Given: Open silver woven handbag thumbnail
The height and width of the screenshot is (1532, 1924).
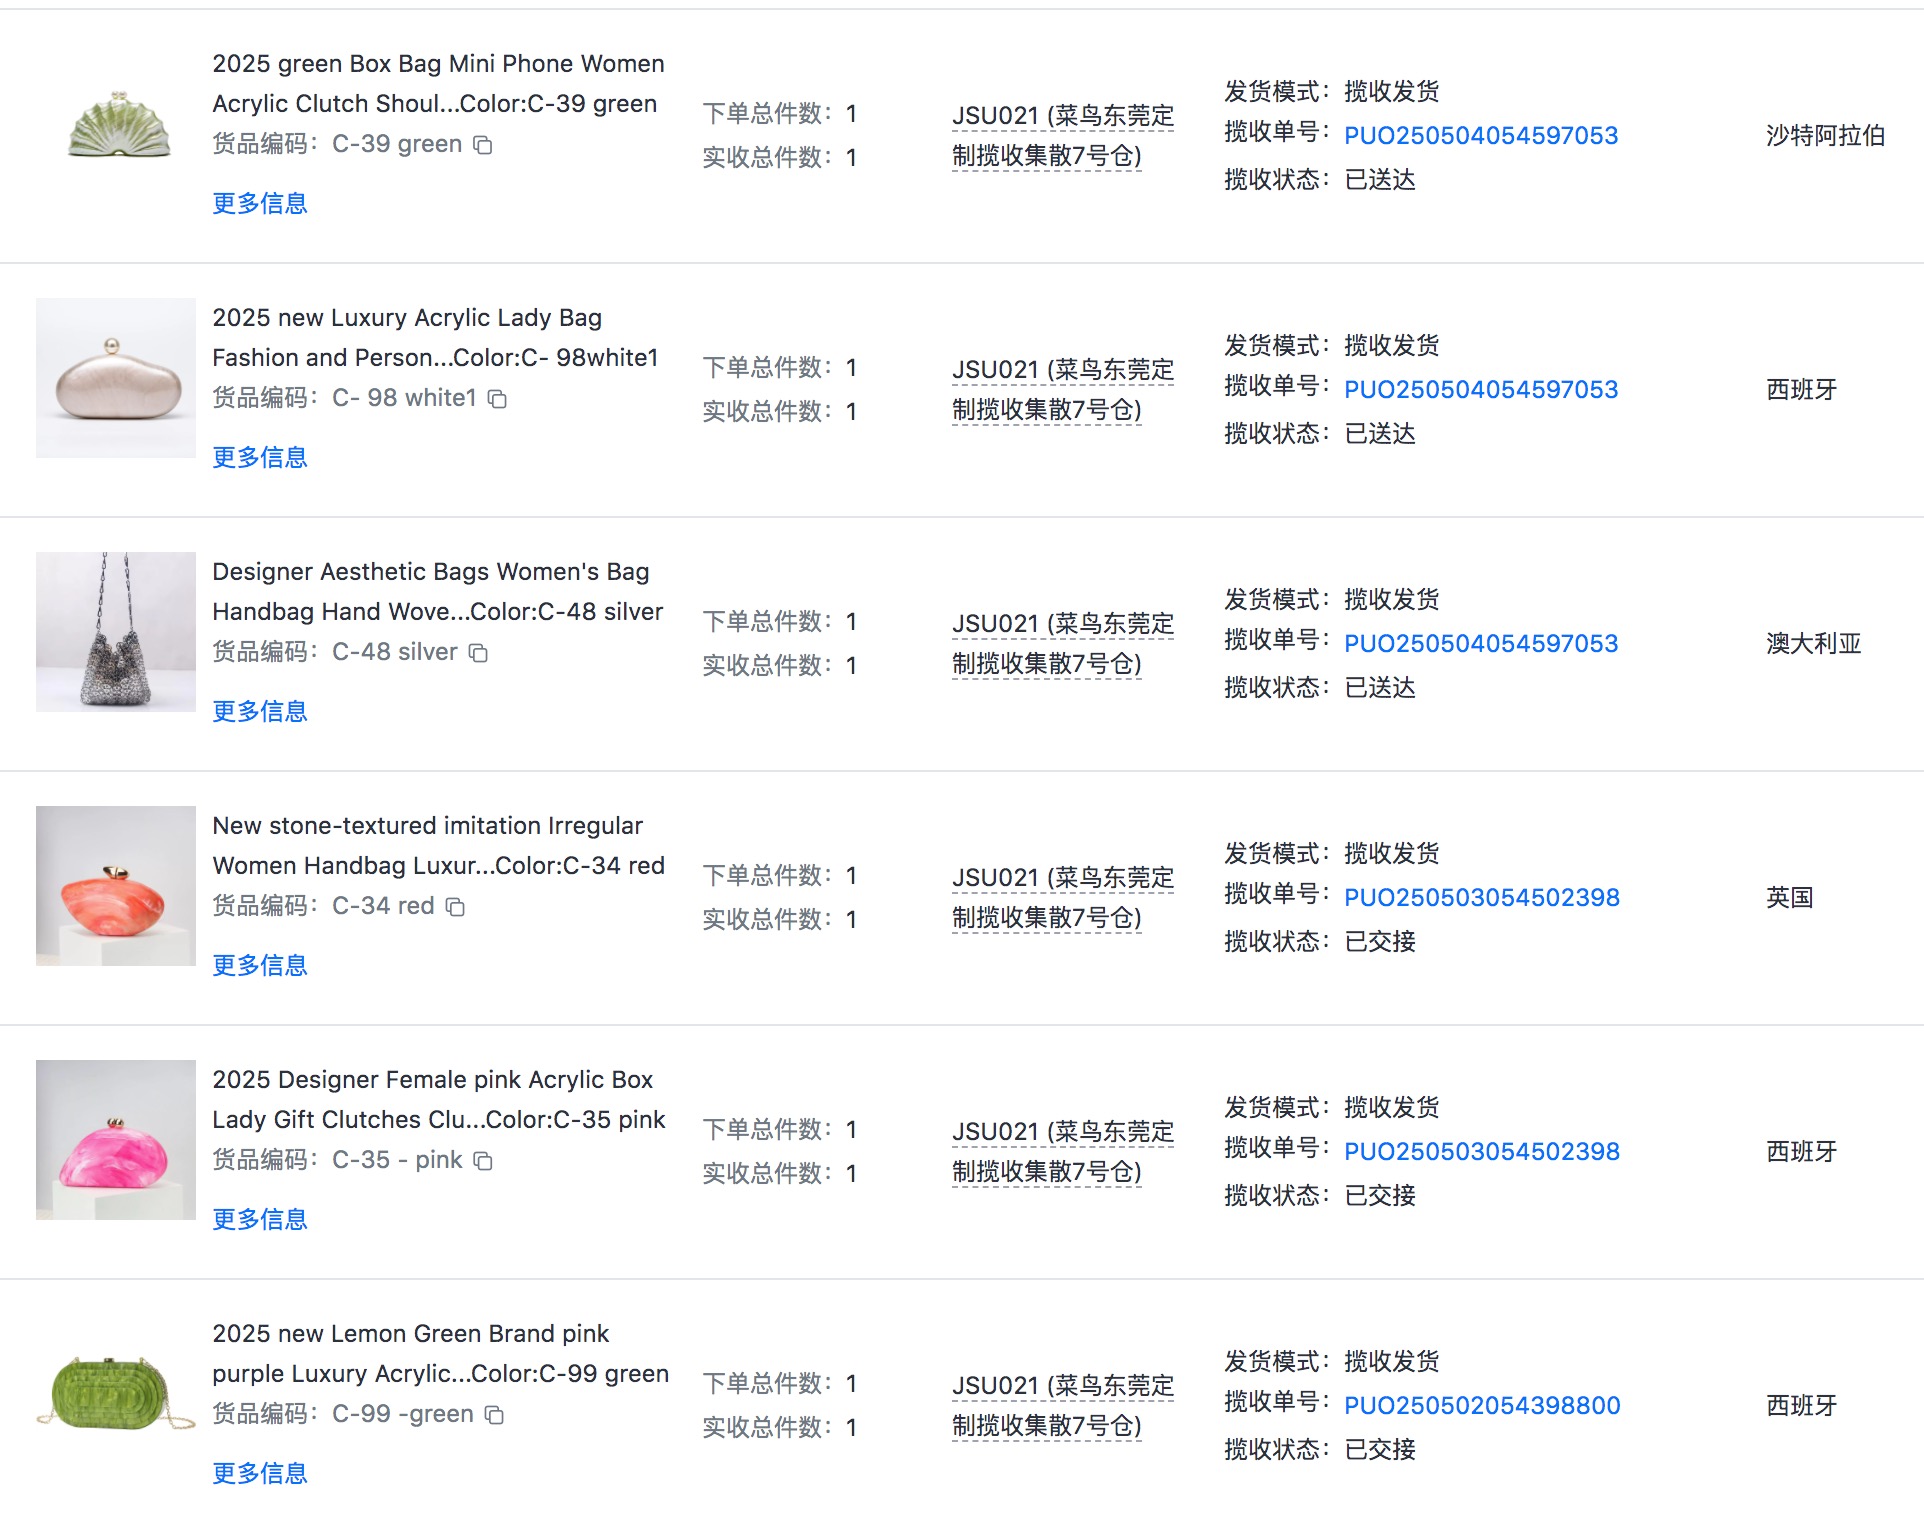Looking at the screenshot, I should (x=116, y=632).
